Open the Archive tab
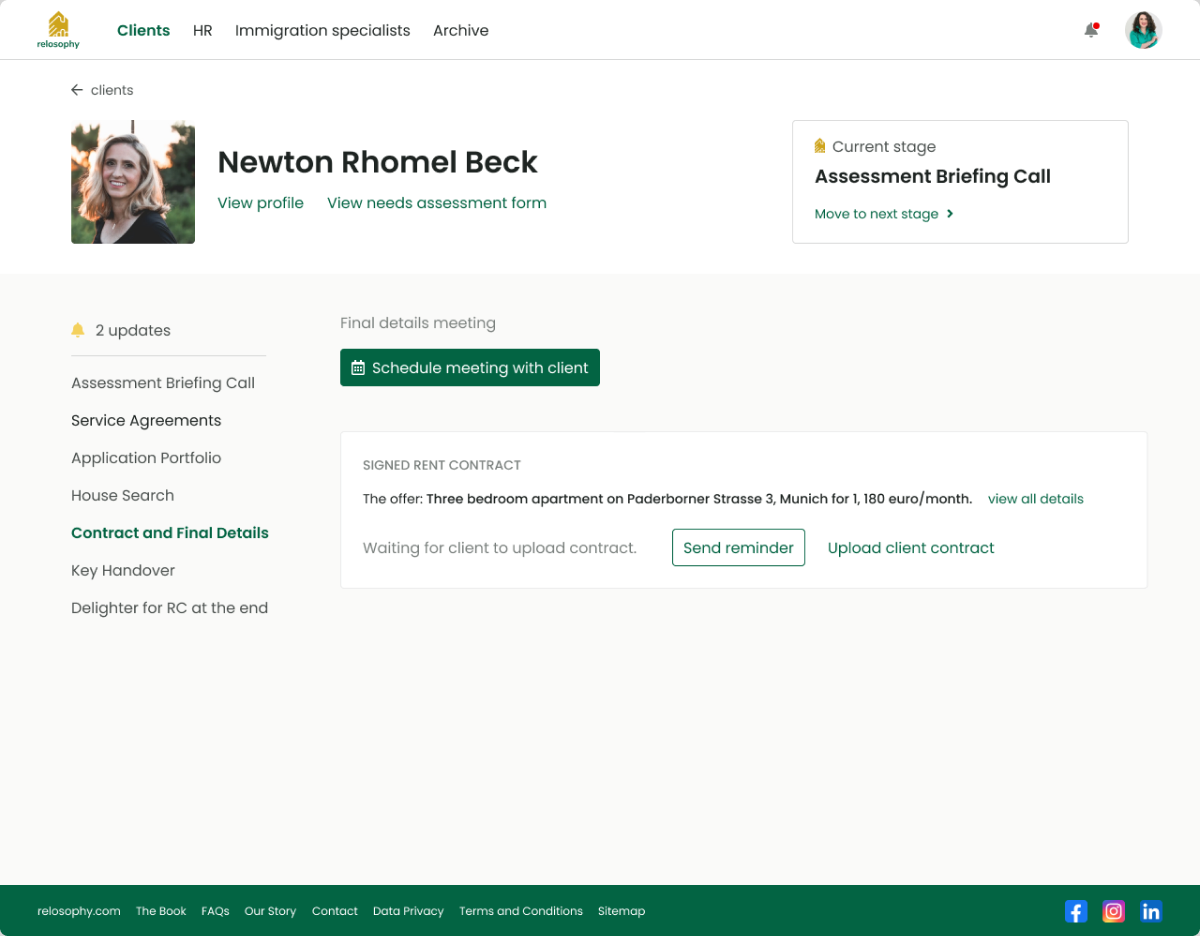This screenshot has height=936, width=1200. pyautogui.click(x=461, y=30)
